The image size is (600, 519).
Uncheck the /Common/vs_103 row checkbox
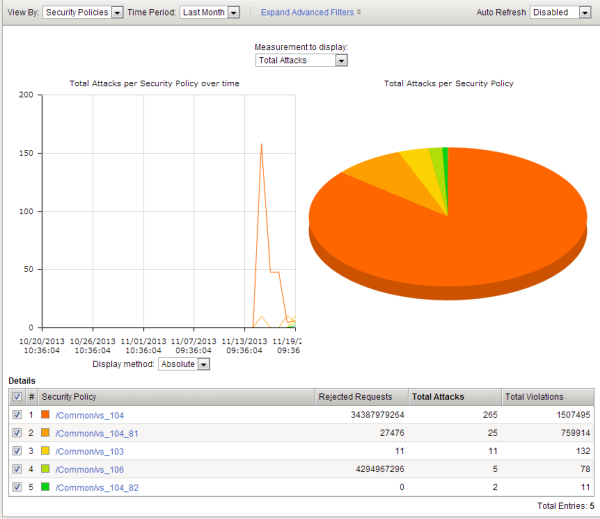click(x=16, y=451)
